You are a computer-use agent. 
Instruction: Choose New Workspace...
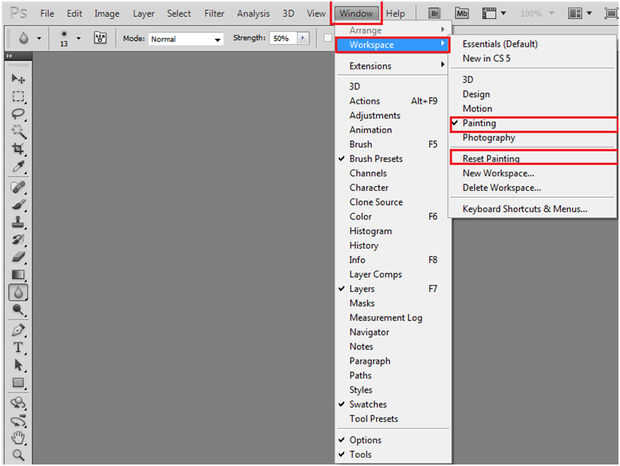[x=532, y=173]
